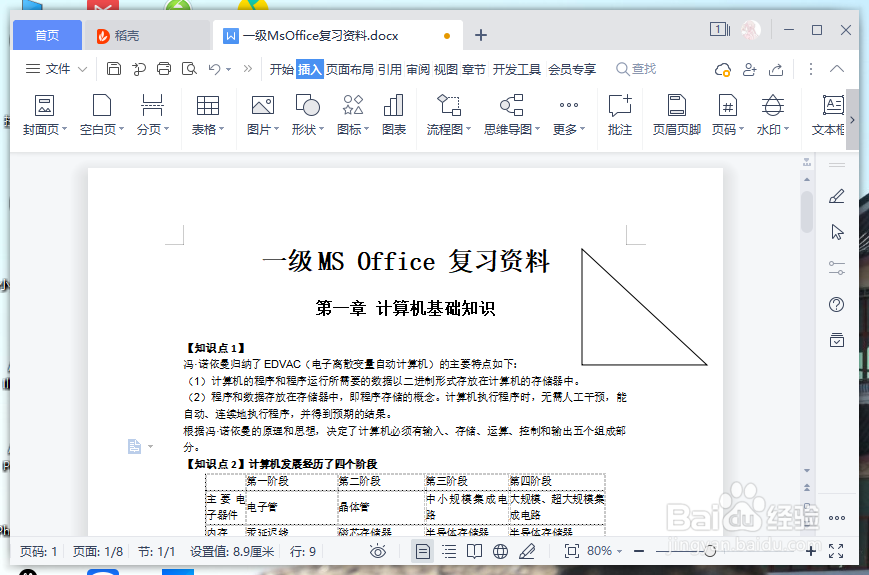
Task: Click the Print icon in quick toolbar
Action: 164,69
